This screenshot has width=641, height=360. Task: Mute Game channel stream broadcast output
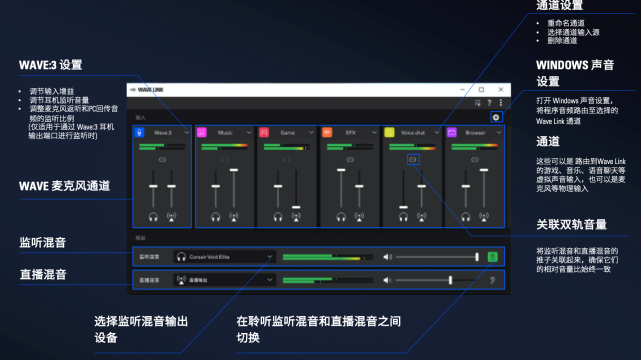click(x=296, y=217)
